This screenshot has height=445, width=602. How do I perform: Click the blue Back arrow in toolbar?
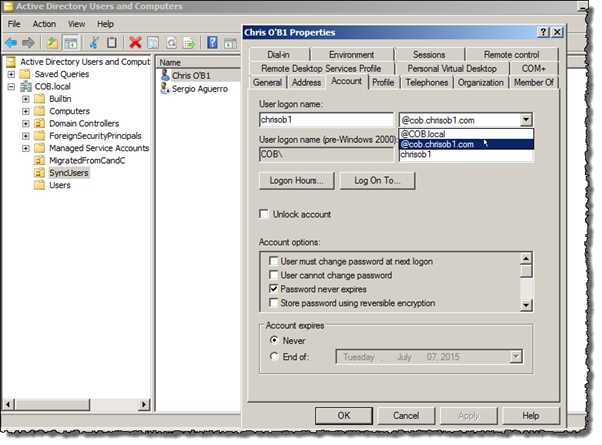coord(11,43)
